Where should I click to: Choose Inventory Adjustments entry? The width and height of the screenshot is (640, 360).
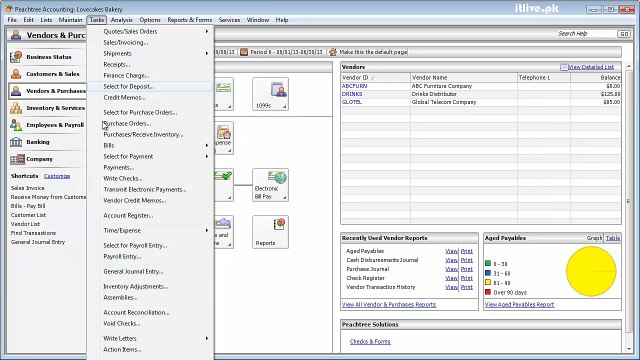pyautogui.click(x=136, y=287)
